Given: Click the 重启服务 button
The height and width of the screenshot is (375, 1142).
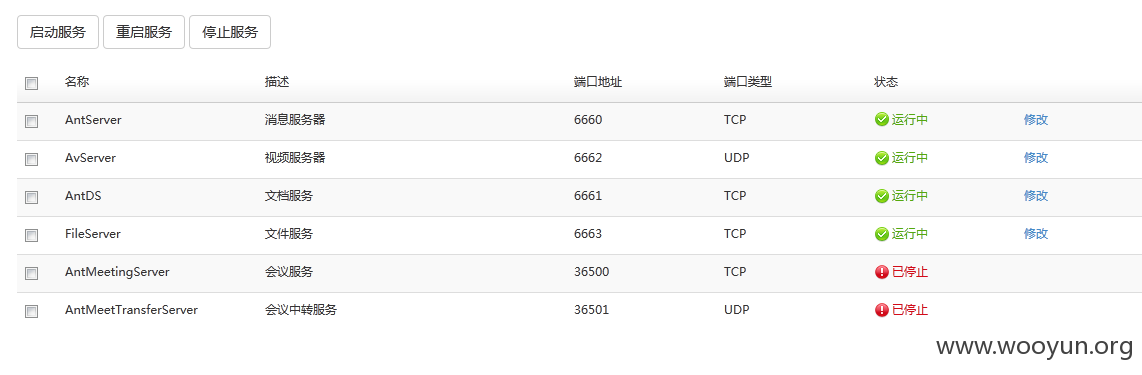Looking at the screenshot, I should tap(144, 32).
